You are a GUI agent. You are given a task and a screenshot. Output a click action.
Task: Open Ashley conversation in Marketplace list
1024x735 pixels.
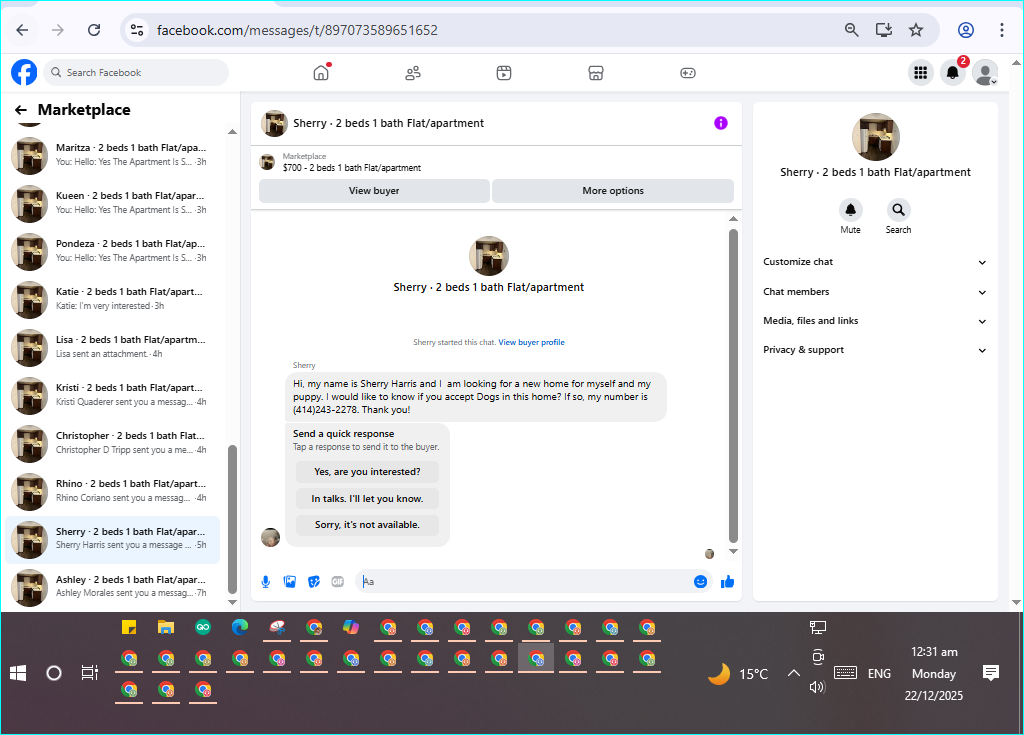coord(112,587)
